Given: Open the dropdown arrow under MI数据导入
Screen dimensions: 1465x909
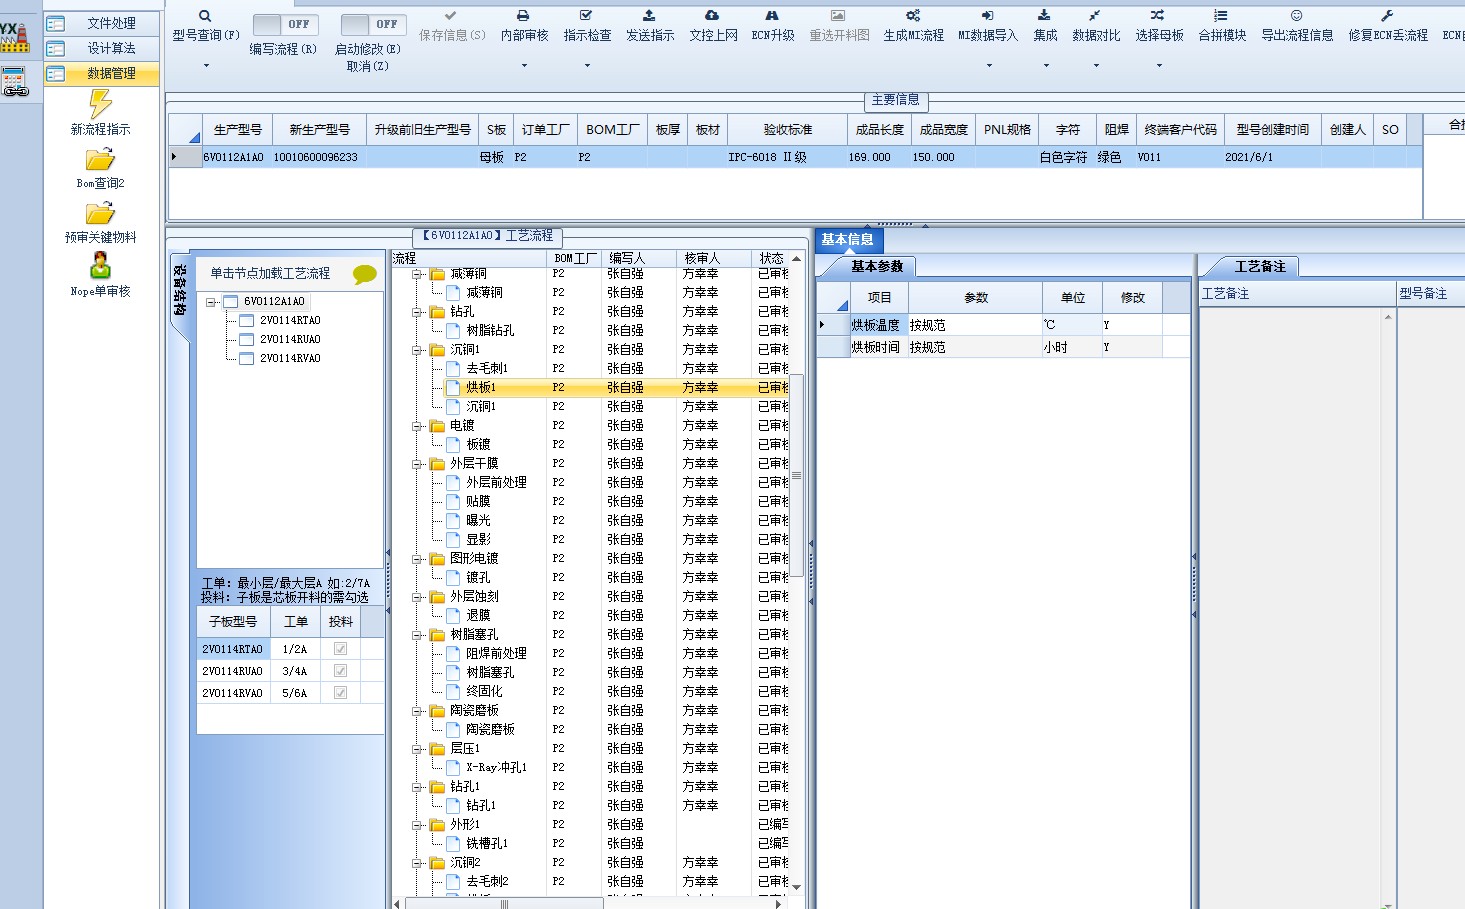Looking at the screenshot, I should (989, 66).
